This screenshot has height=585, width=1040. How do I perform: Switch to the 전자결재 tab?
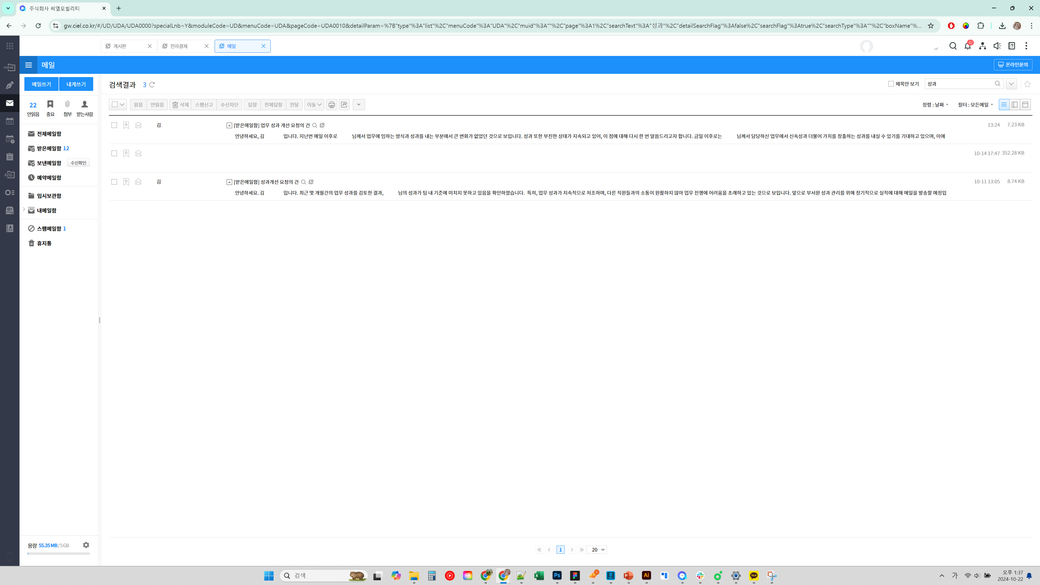tap(179, 46)
